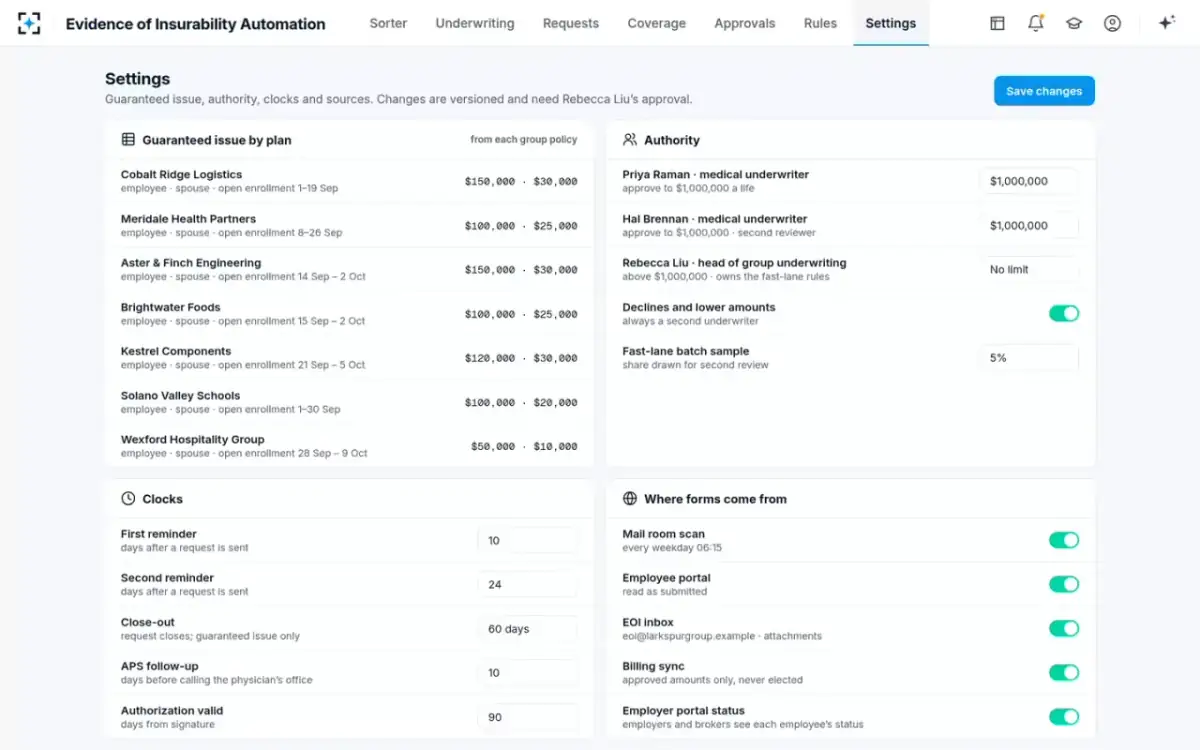Edit Priya Raman's authority limit field

click(1029, 181)
